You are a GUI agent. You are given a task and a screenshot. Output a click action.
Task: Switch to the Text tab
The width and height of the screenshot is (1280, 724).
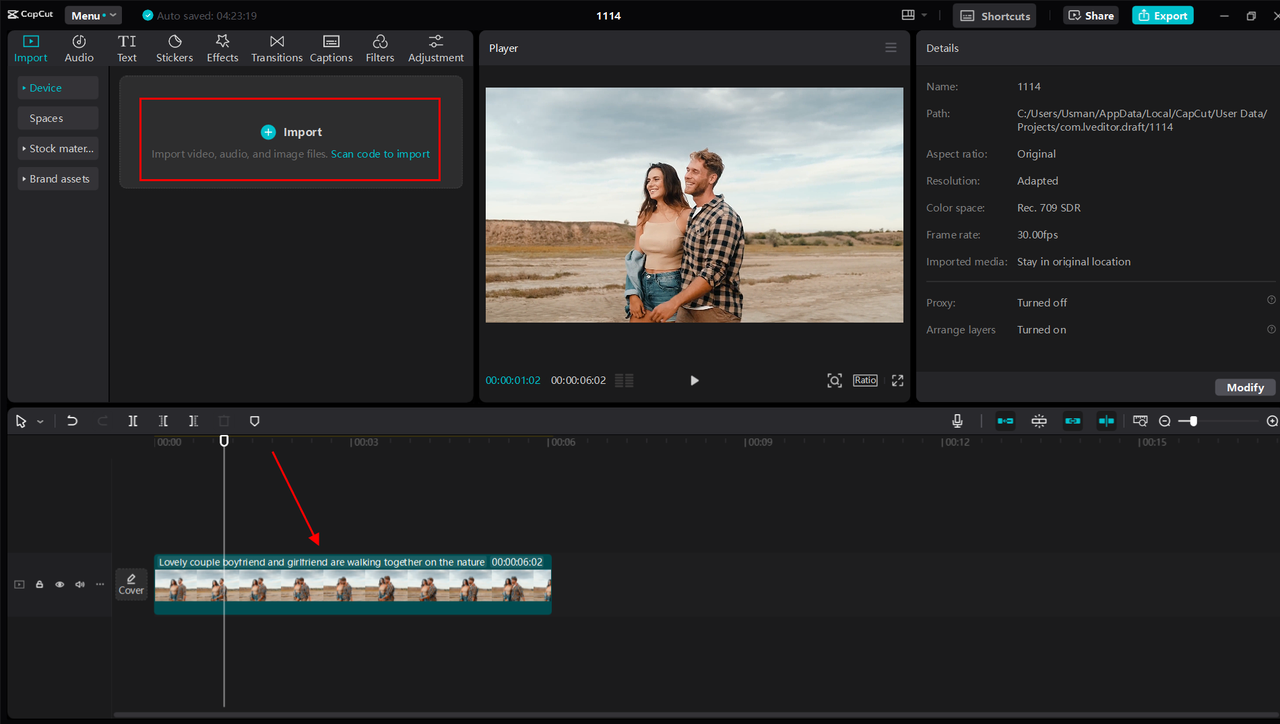click(127, 46)
